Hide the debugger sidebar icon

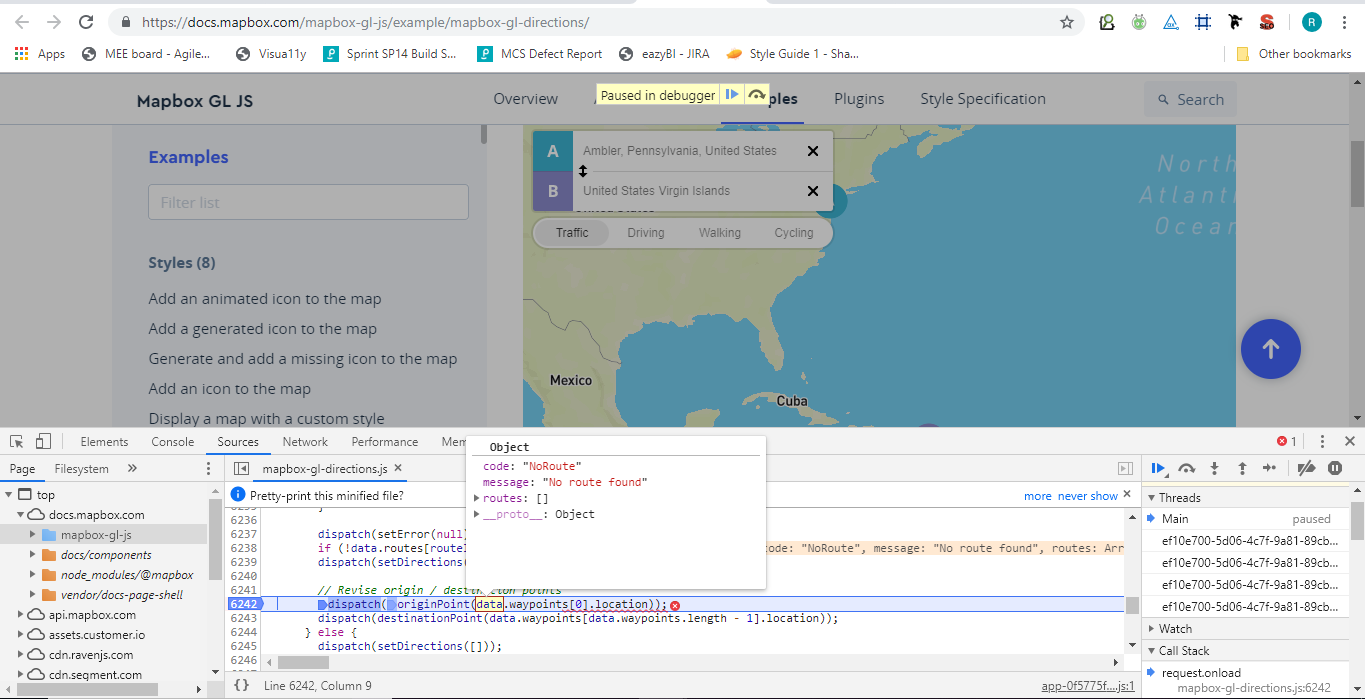pos(1125,468)
